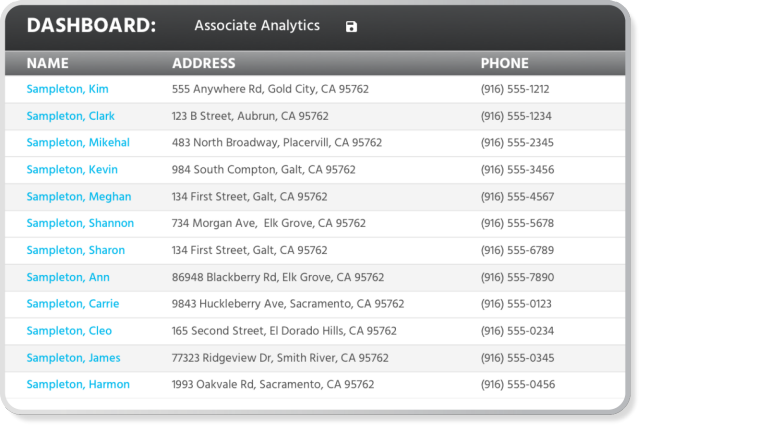Open Sampleton, James record link
Image resolution: width=768 pixels, height=432 pixels.
(73, 358)
